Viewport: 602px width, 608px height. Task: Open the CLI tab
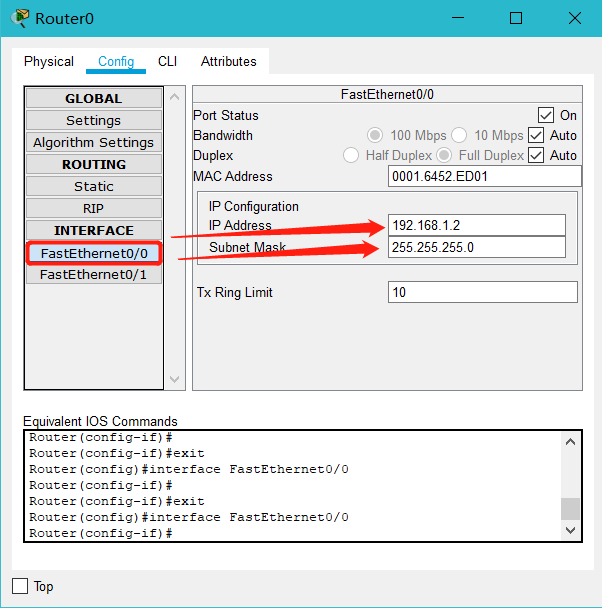point(167,61)
